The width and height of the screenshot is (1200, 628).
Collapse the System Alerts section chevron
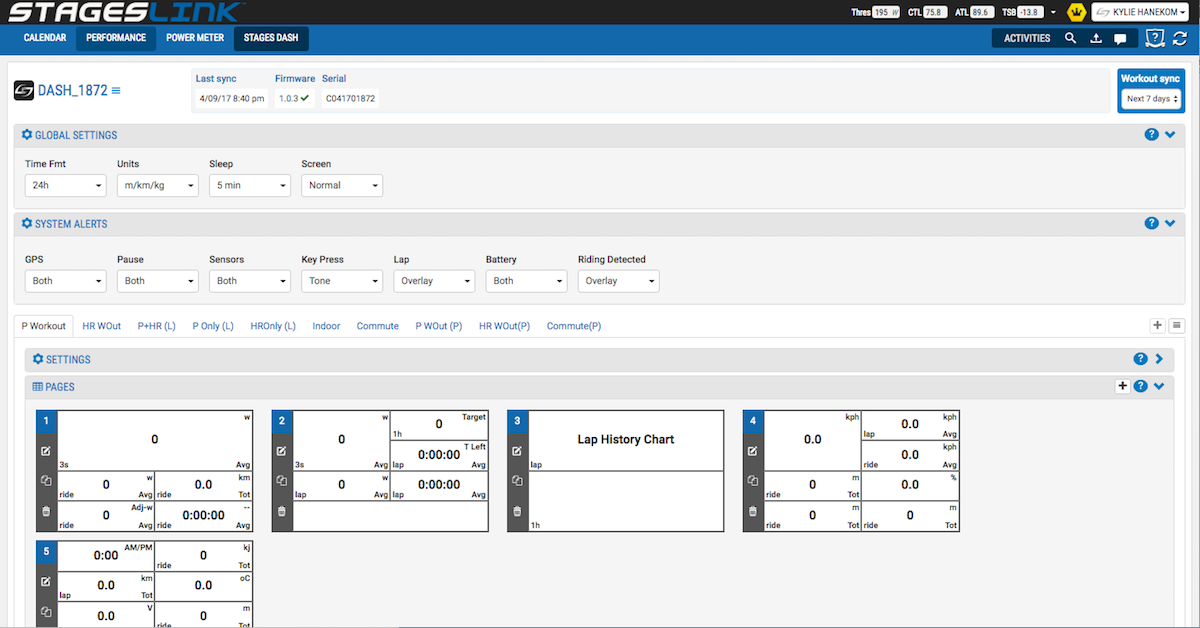1170,223
